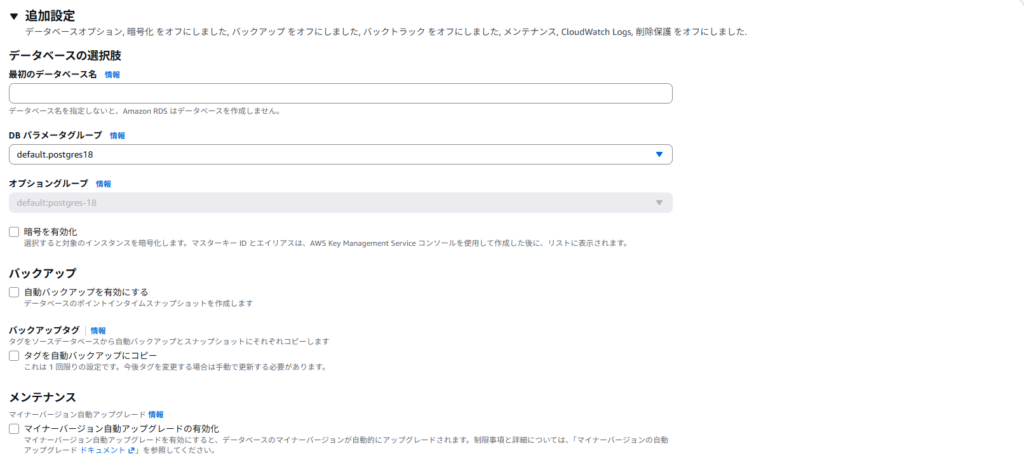Click the blue dropdown arrow of DB パラメータグループ
The width and height of the screenshot is (1024, 465).
pos(659,155)
